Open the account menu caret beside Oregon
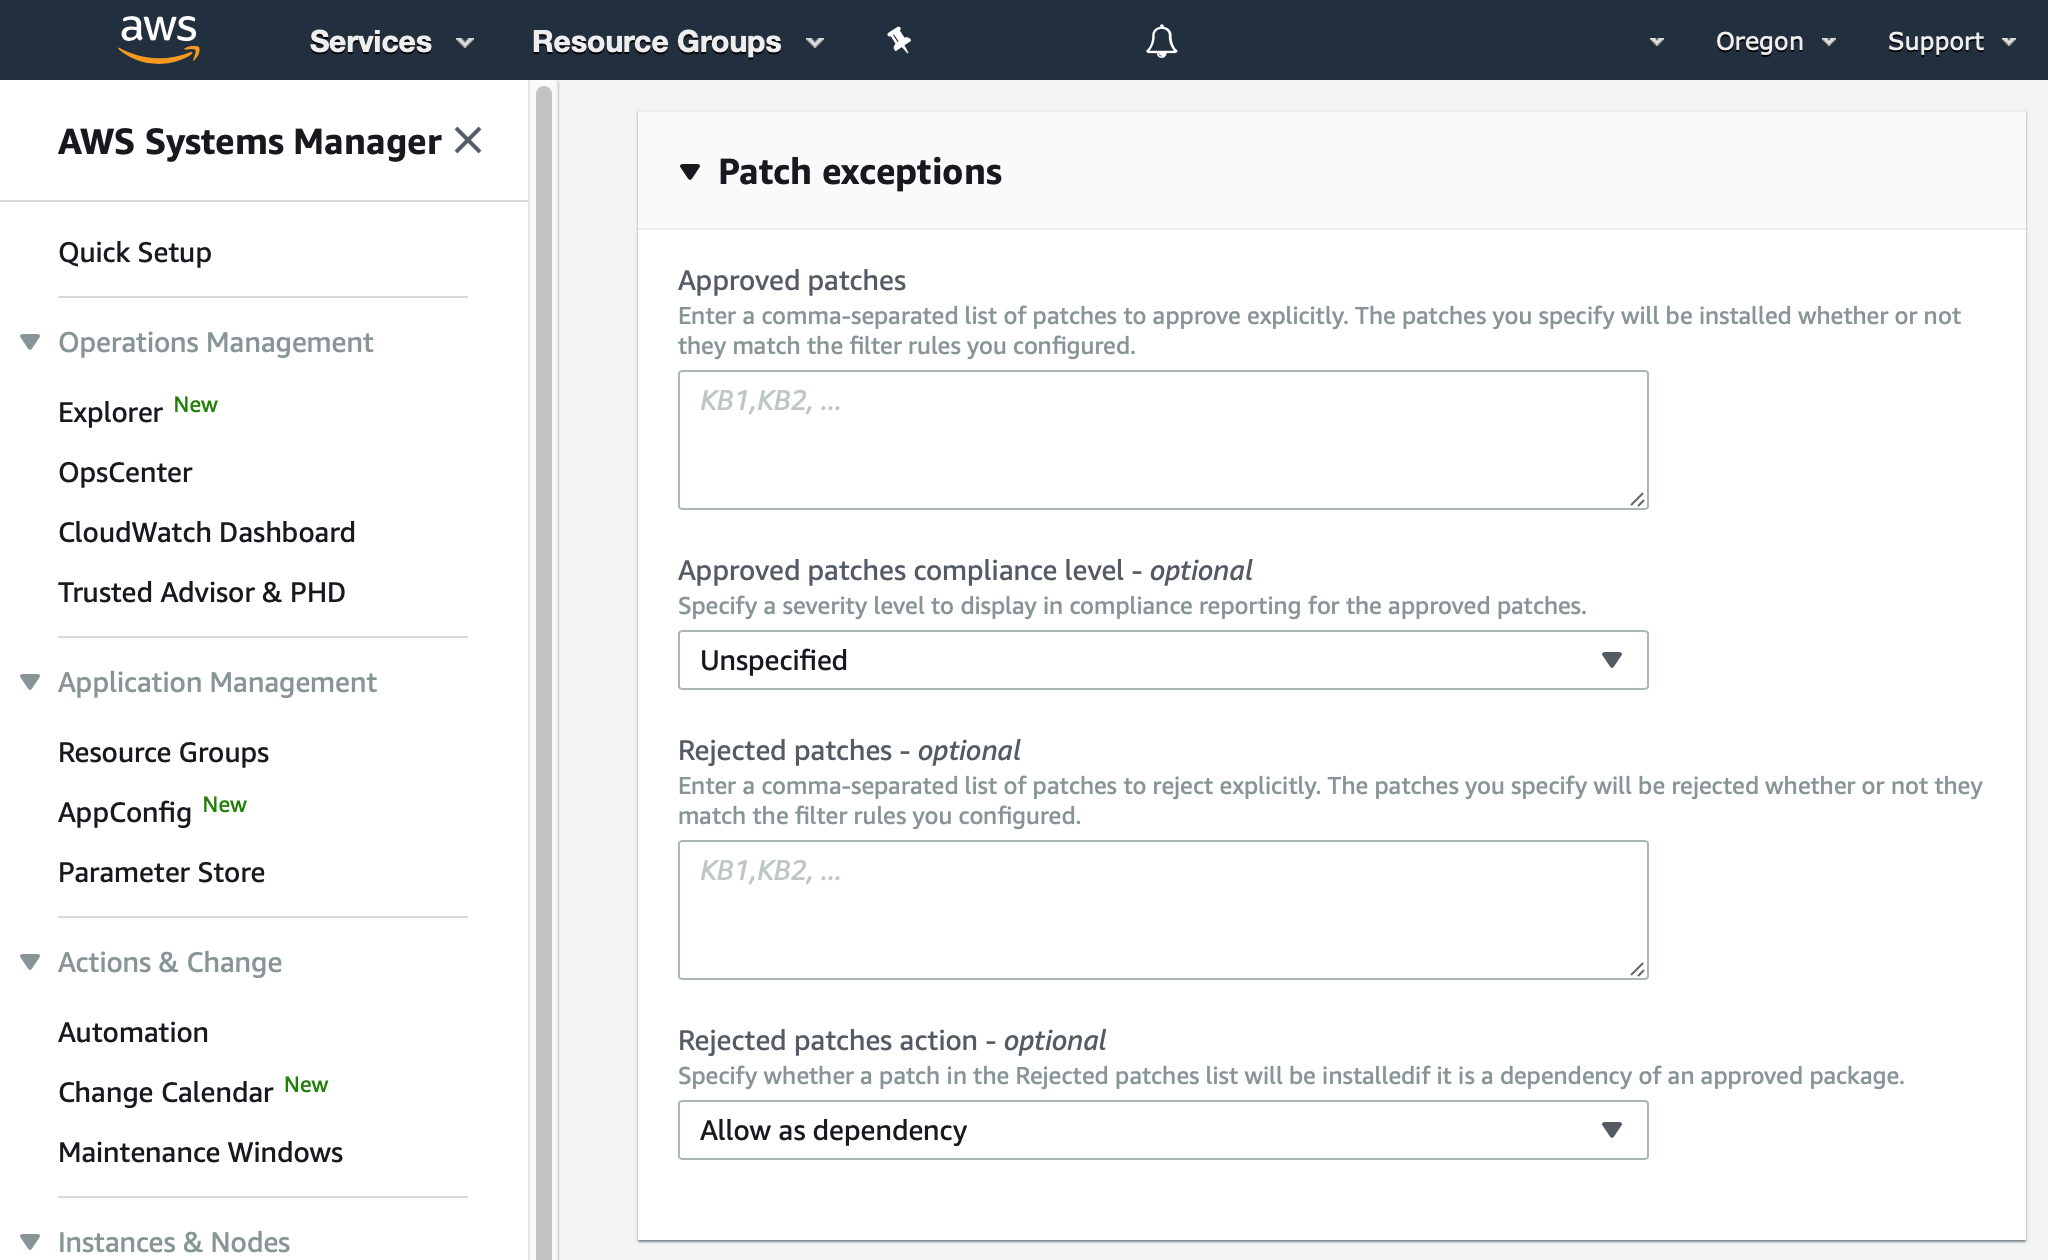The height and width of the screenshot is (1260, 2048). coord(1657,42)
